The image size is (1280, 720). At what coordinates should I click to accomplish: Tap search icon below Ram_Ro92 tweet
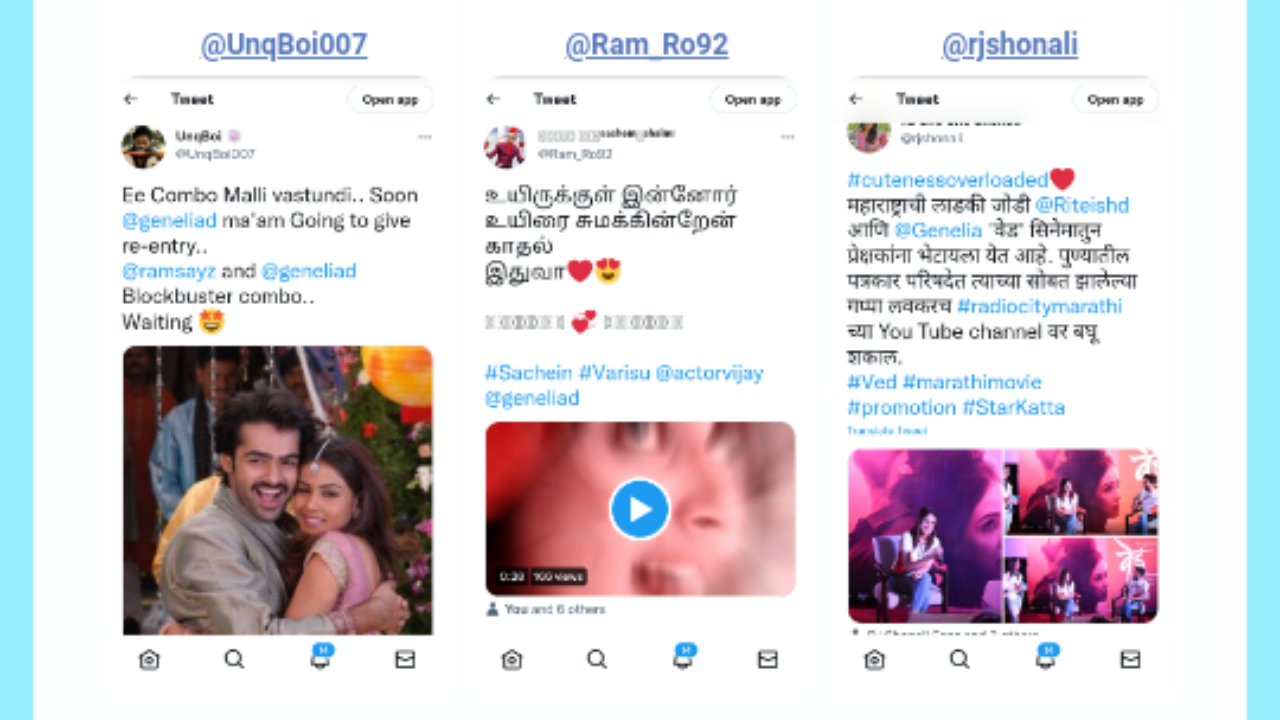[597, 659]
